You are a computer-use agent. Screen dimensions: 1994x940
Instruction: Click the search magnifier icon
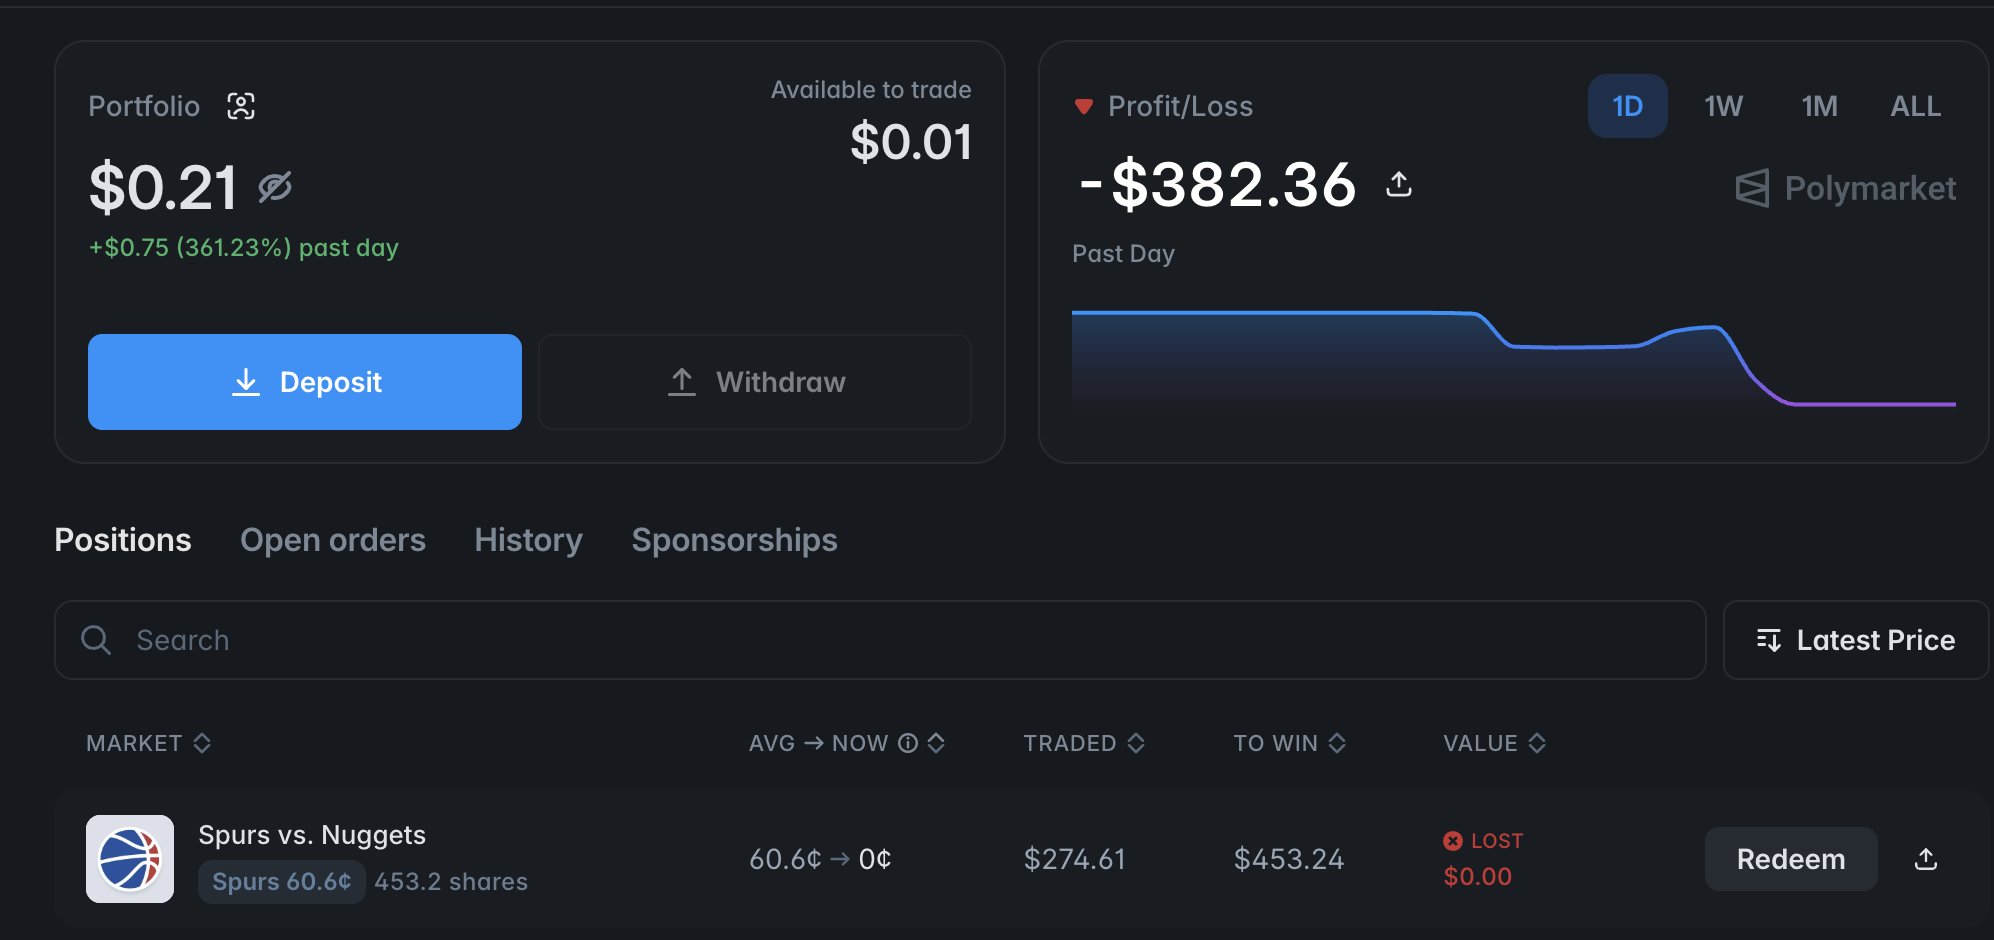tap(96, 640)
